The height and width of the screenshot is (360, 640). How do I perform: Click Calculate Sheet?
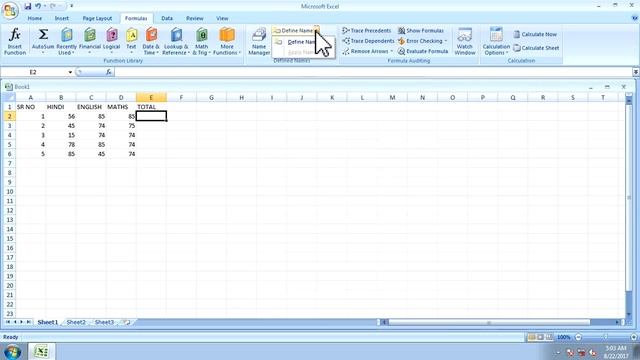coord(536,48)
